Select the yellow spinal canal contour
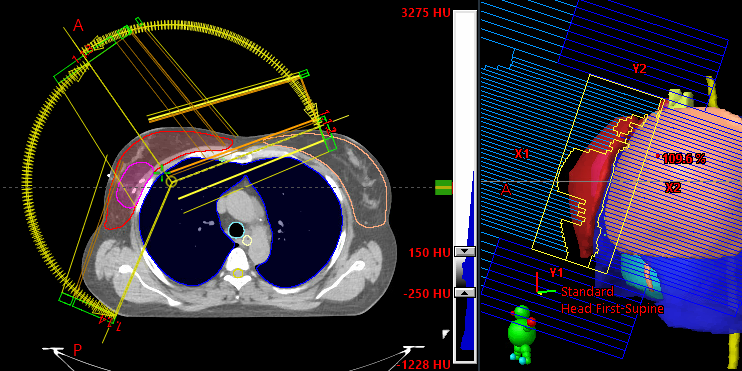Image resolution: width=742 pixels, height=371 pixels. click(x=238, y=273)
